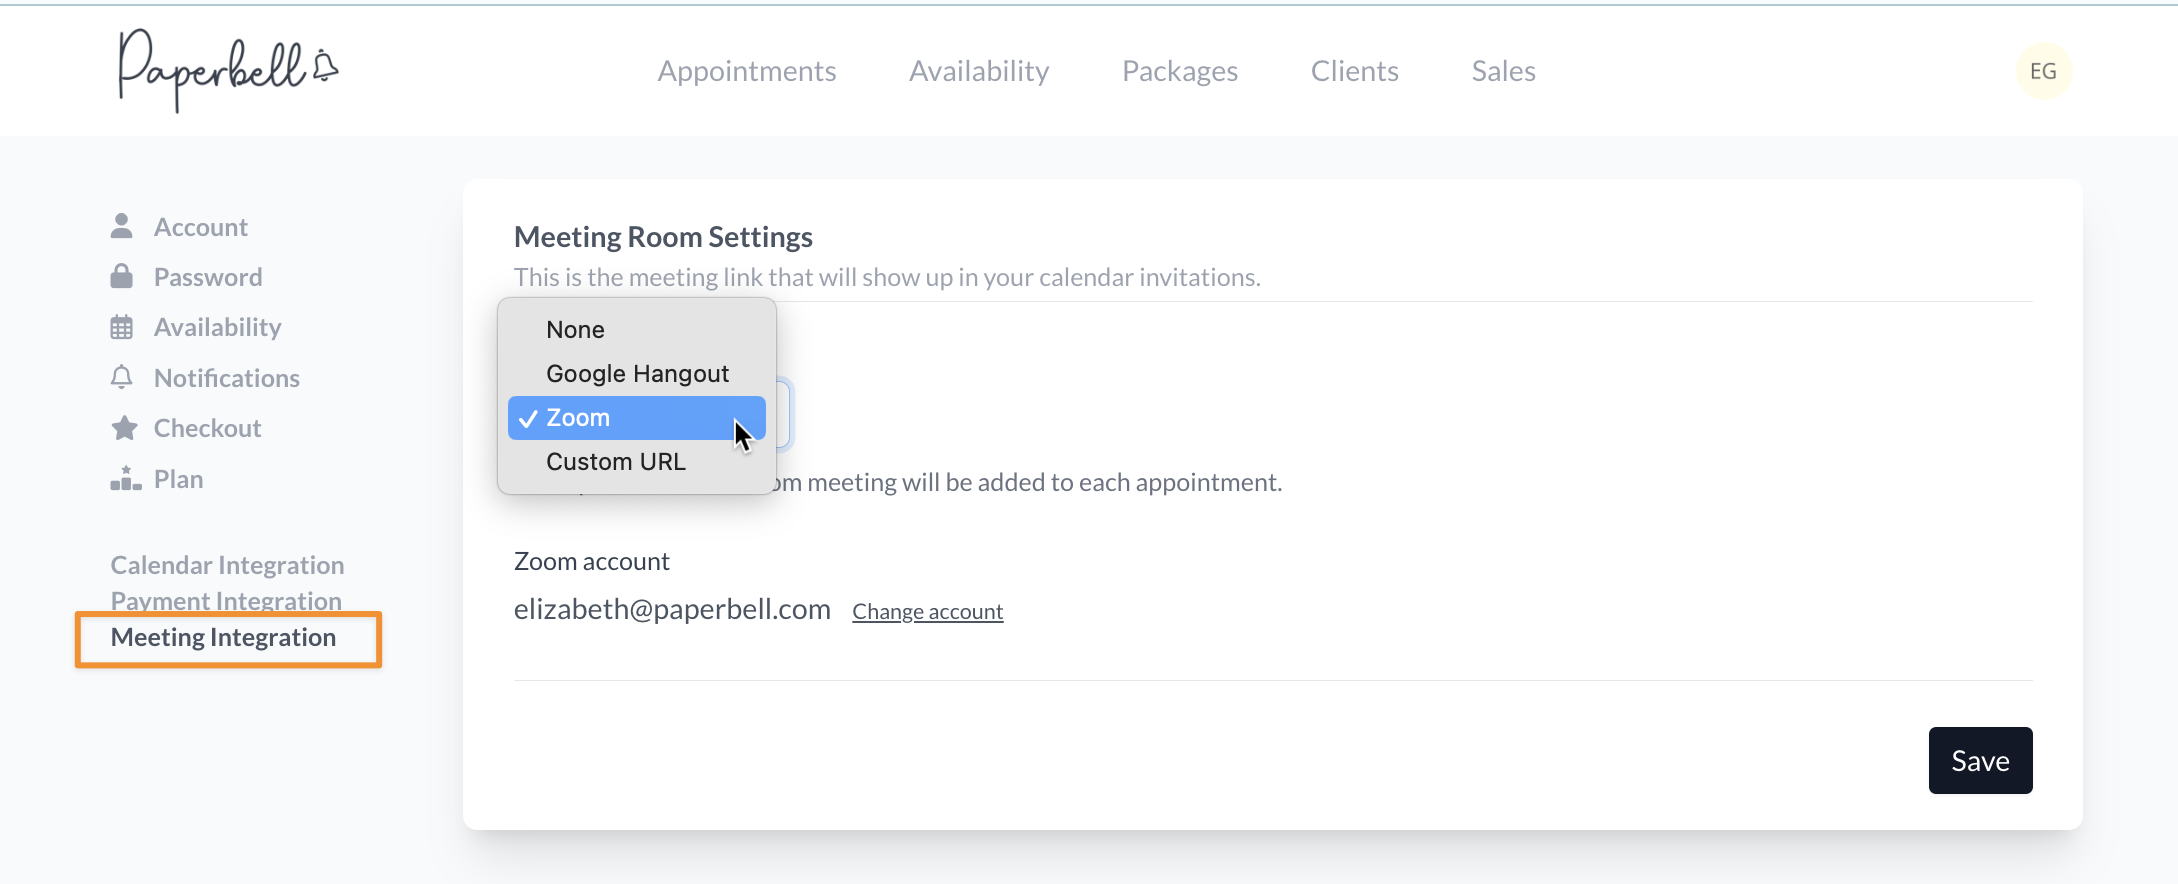
Task: Open the Sales tab
Action: 1503,71
